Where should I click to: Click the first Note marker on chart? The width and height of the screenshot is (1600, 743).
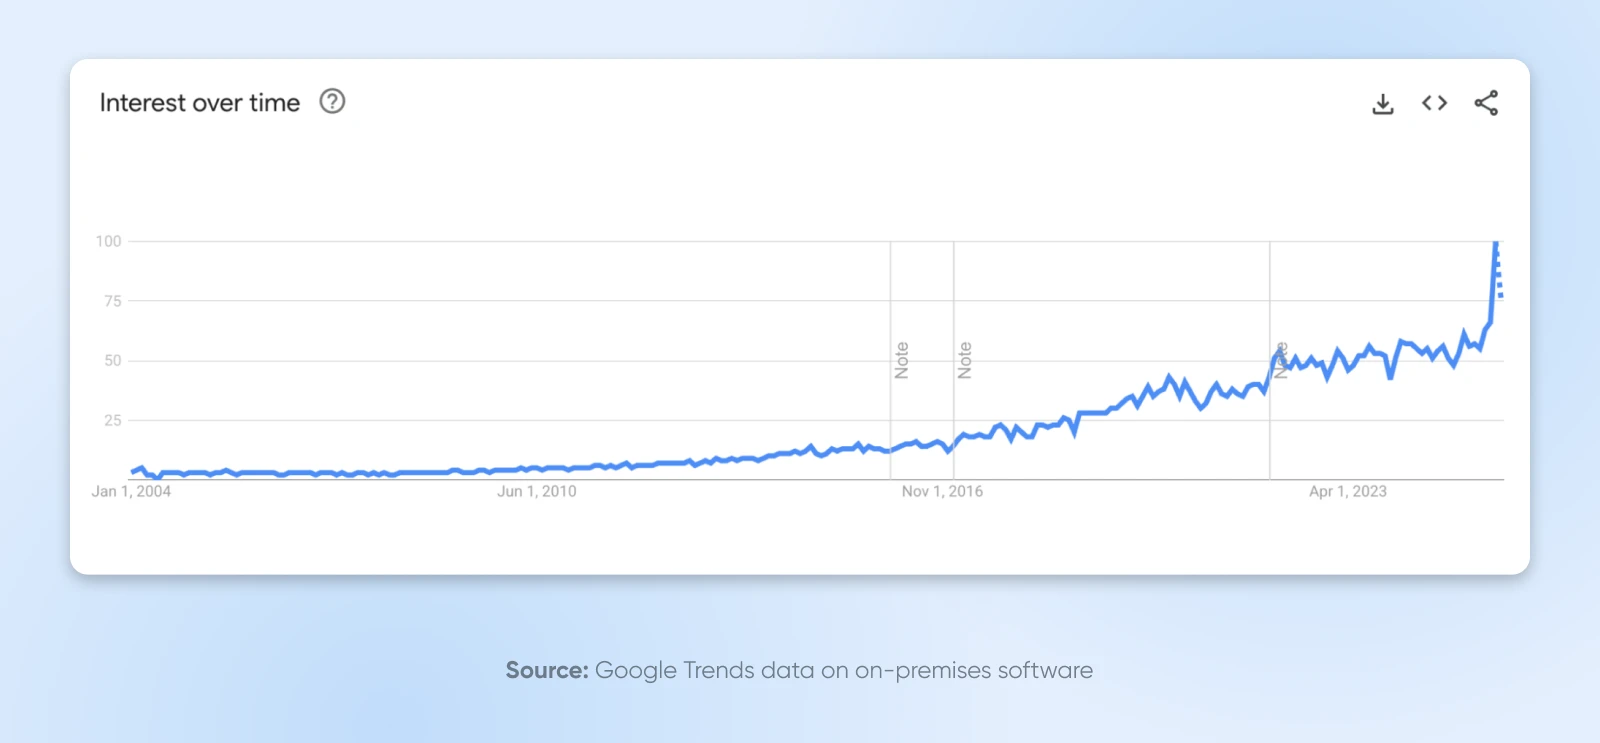901,360
